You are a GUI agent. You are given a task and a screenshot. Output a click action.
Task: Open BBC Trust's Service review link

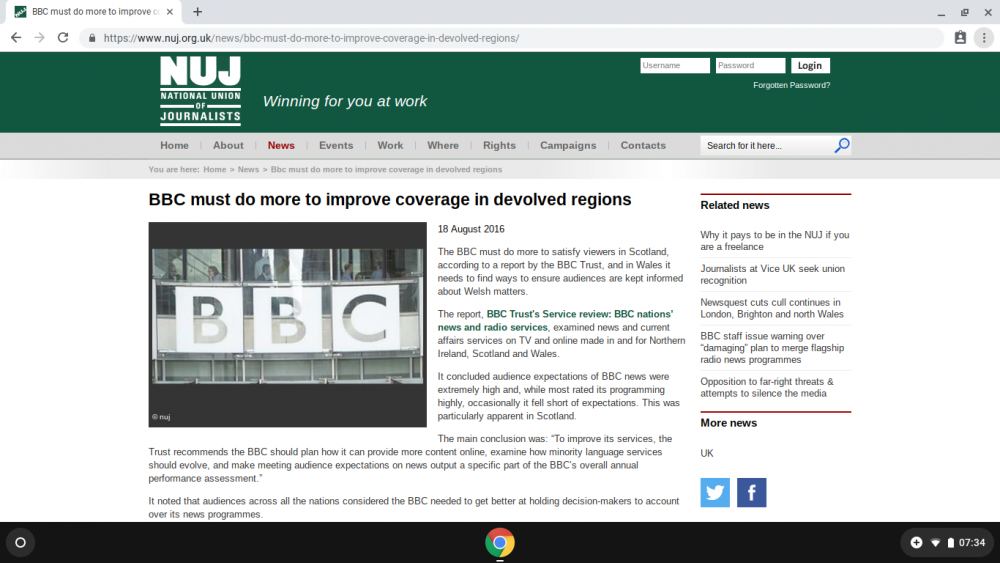pos(555,321)
